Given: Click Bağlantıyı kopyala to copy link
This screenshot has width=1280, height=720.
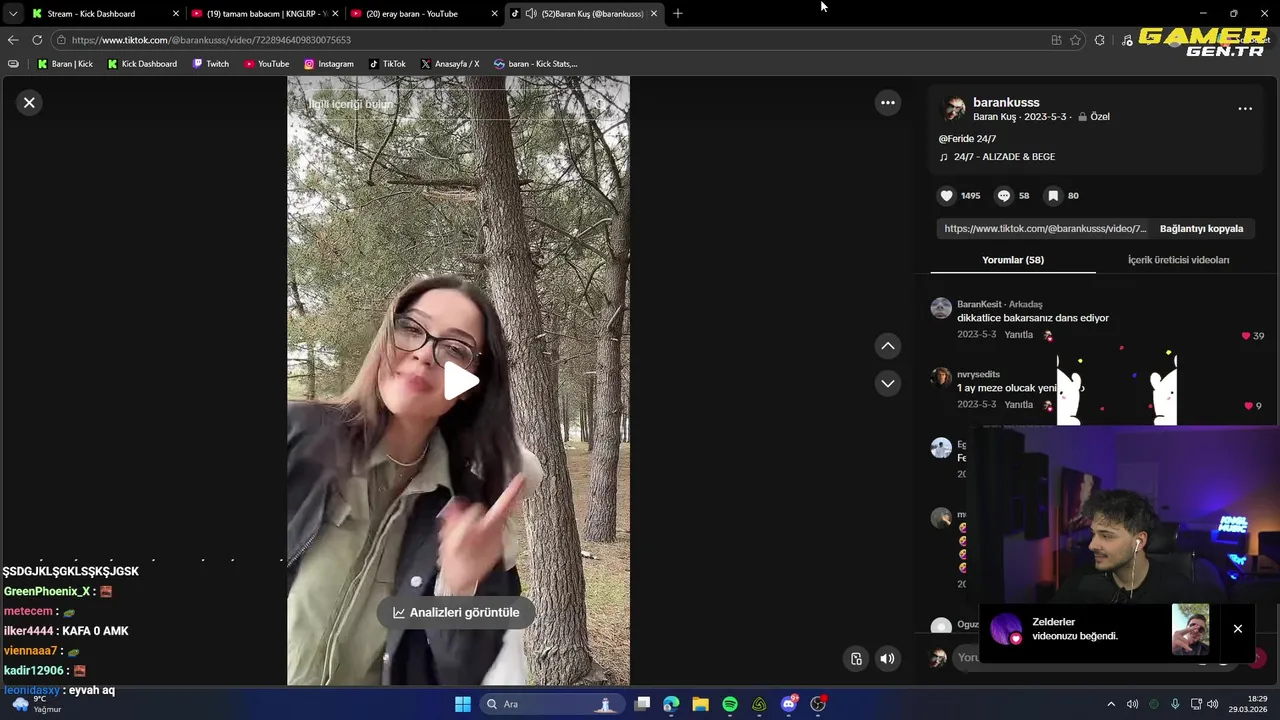Looking at the screenshot, I should click(x=1201, y=228).
